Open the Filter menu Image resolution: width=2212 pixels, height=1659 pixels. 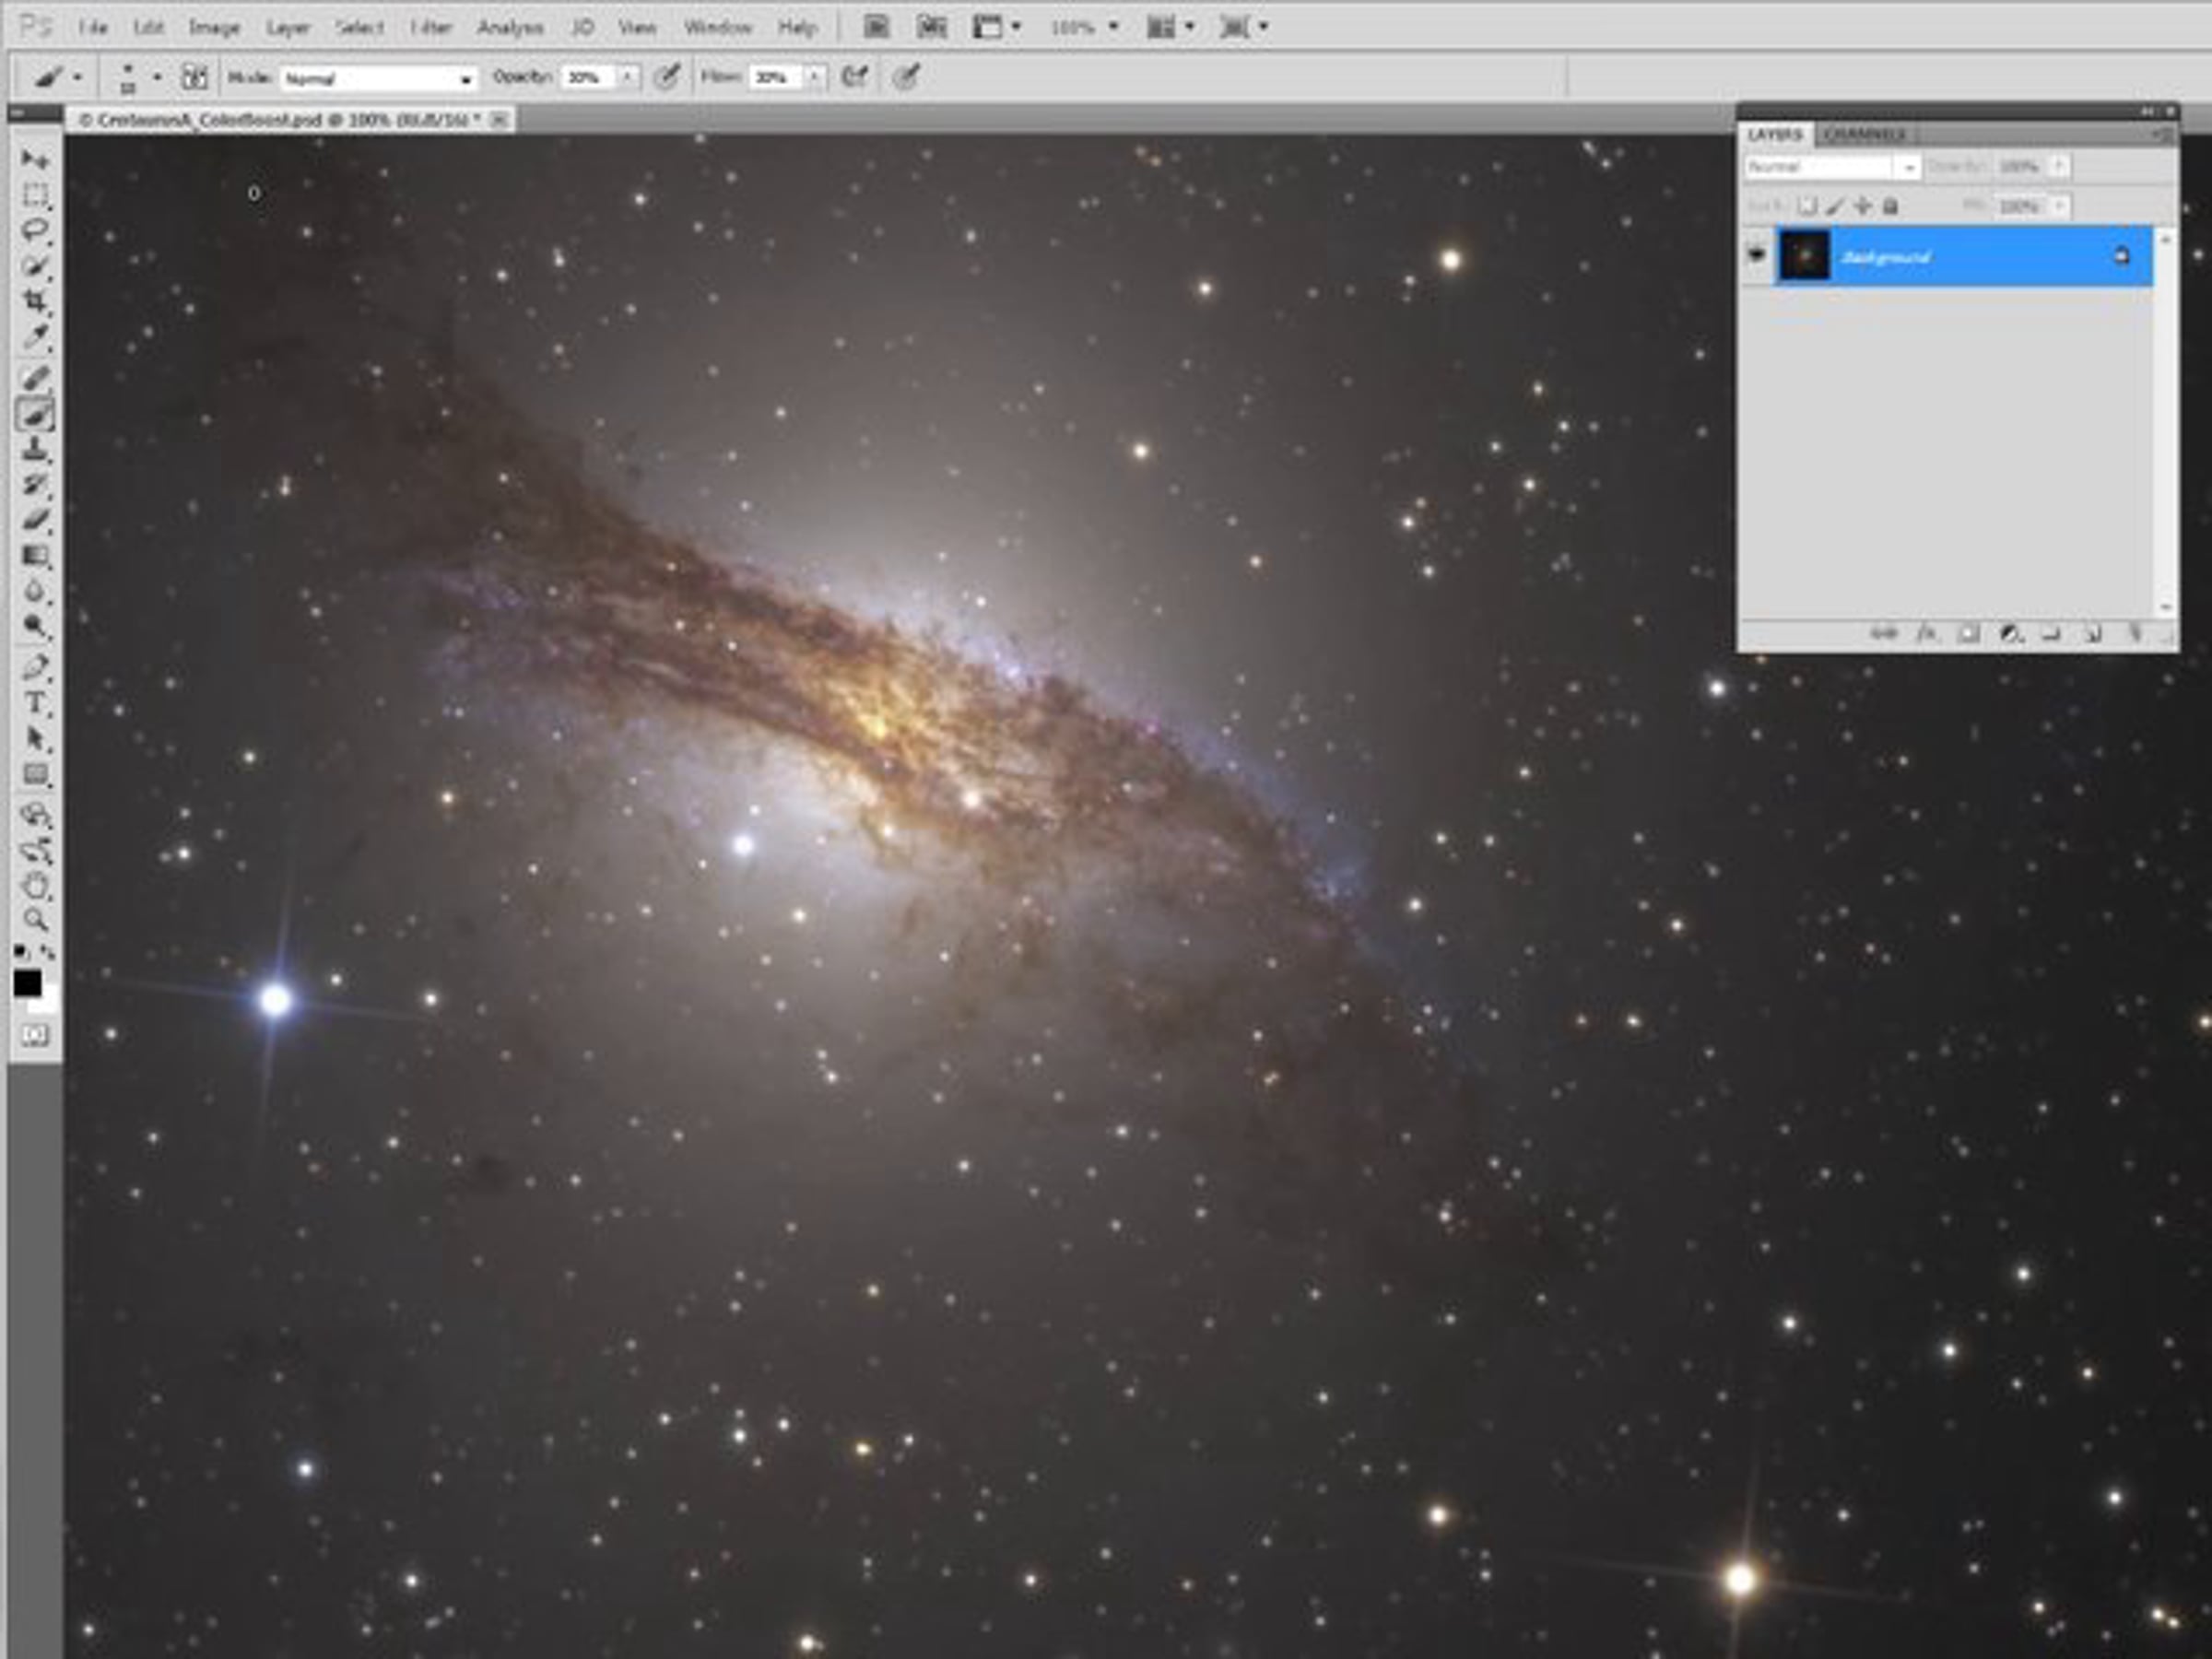pos(431,28)
